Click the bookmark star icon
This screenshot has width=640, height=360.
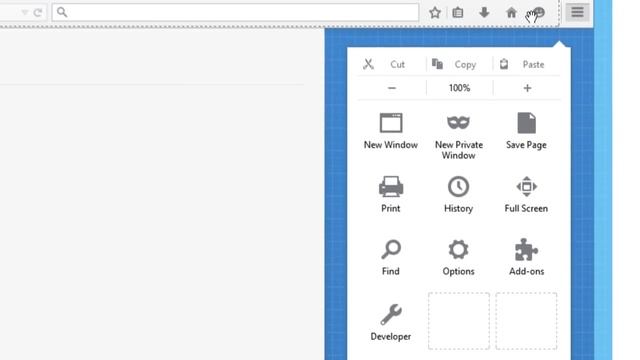coord(435,13)
